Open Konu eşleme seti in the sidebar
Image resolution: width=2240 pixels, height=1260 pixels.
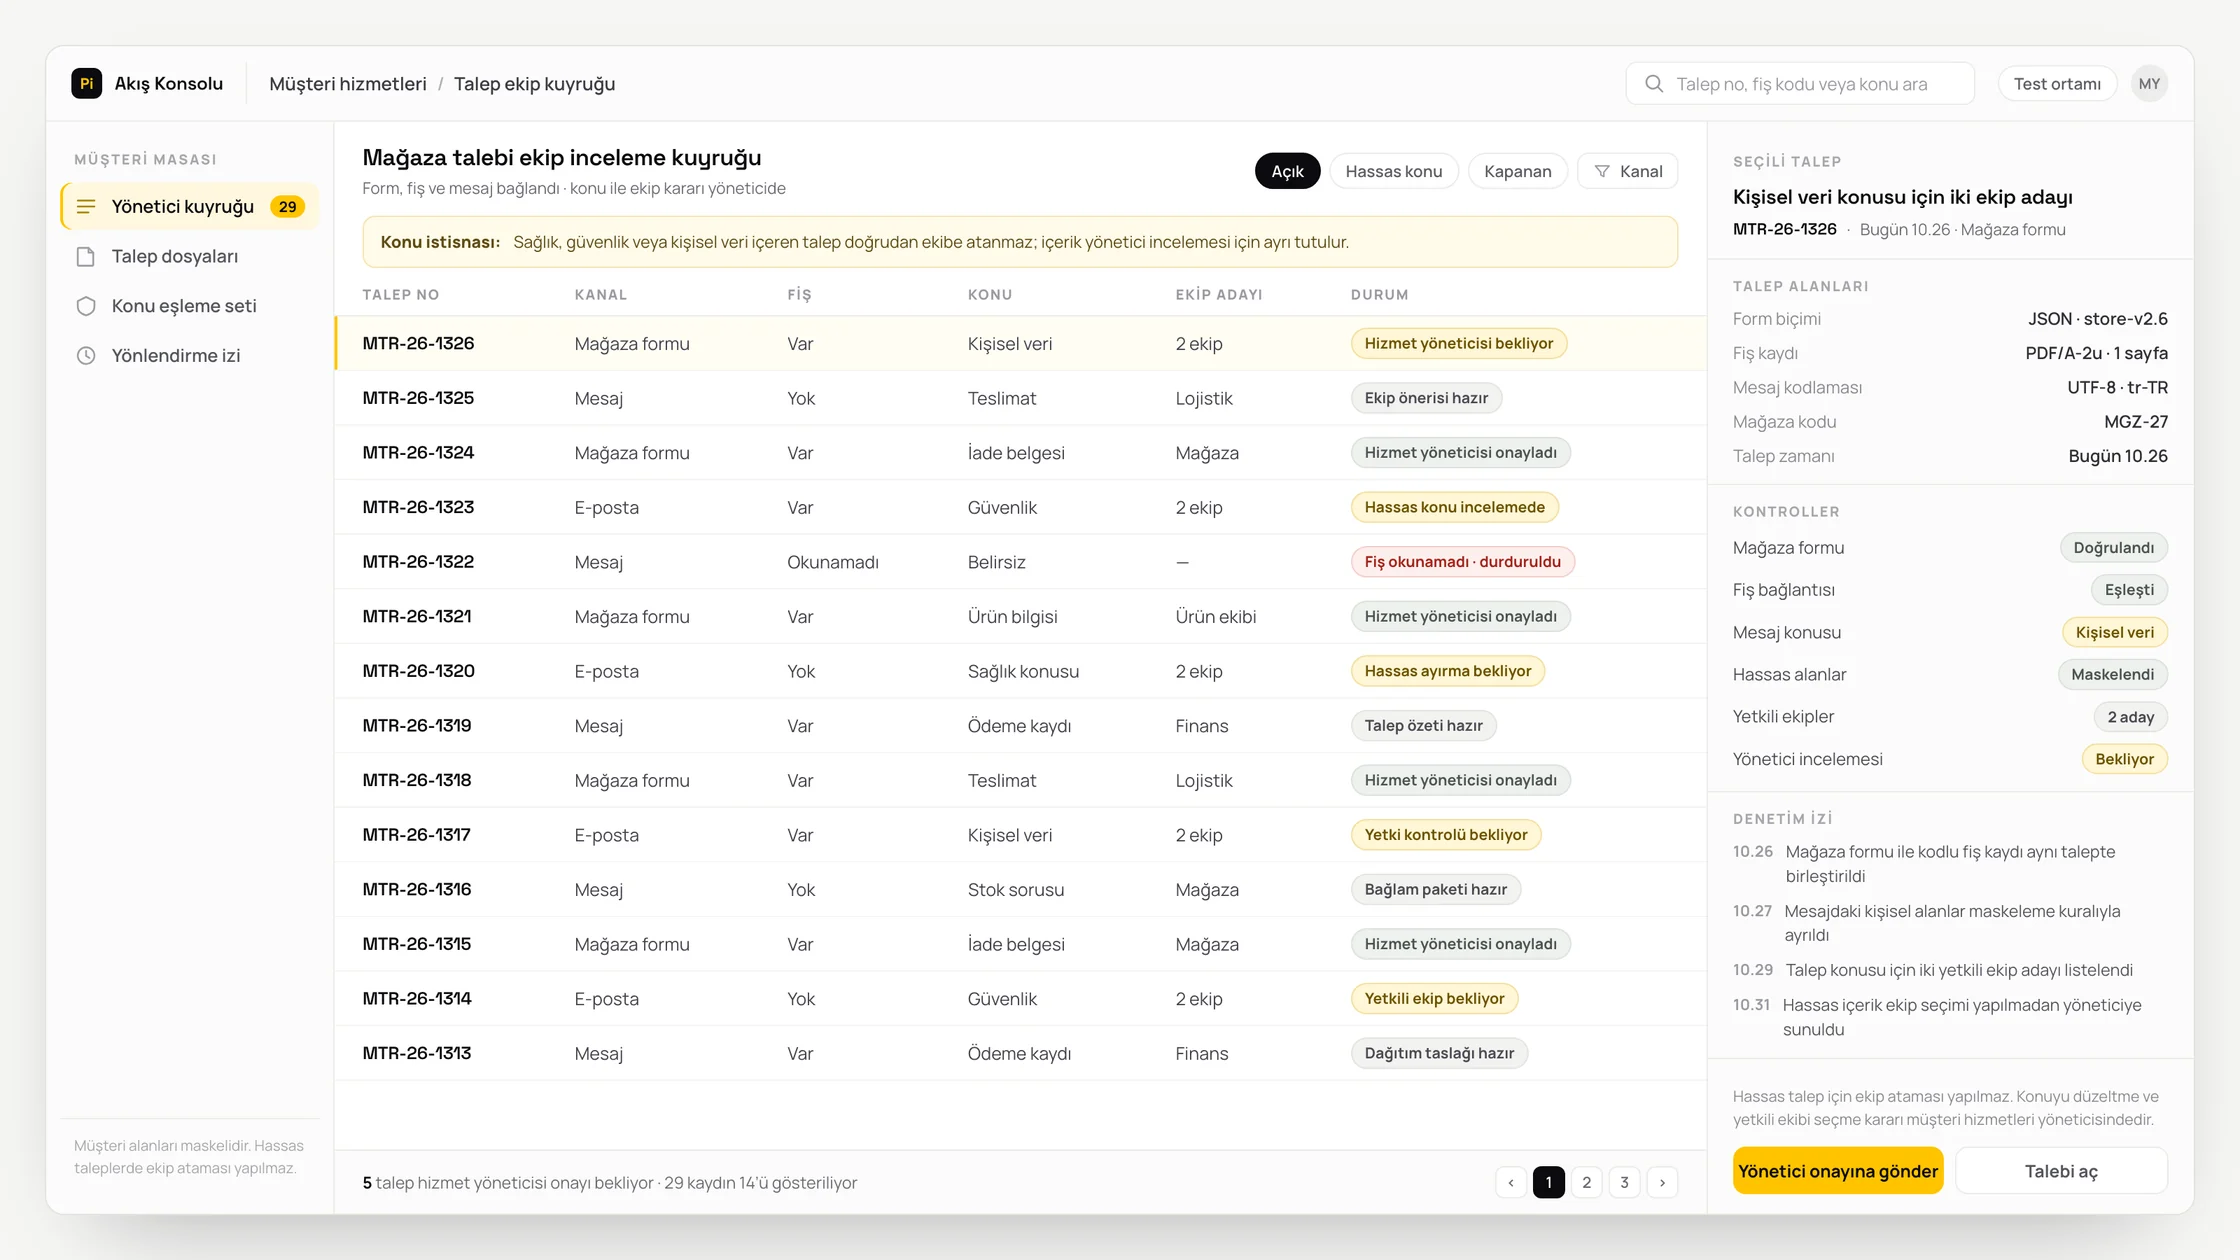[x=189, y=306]
